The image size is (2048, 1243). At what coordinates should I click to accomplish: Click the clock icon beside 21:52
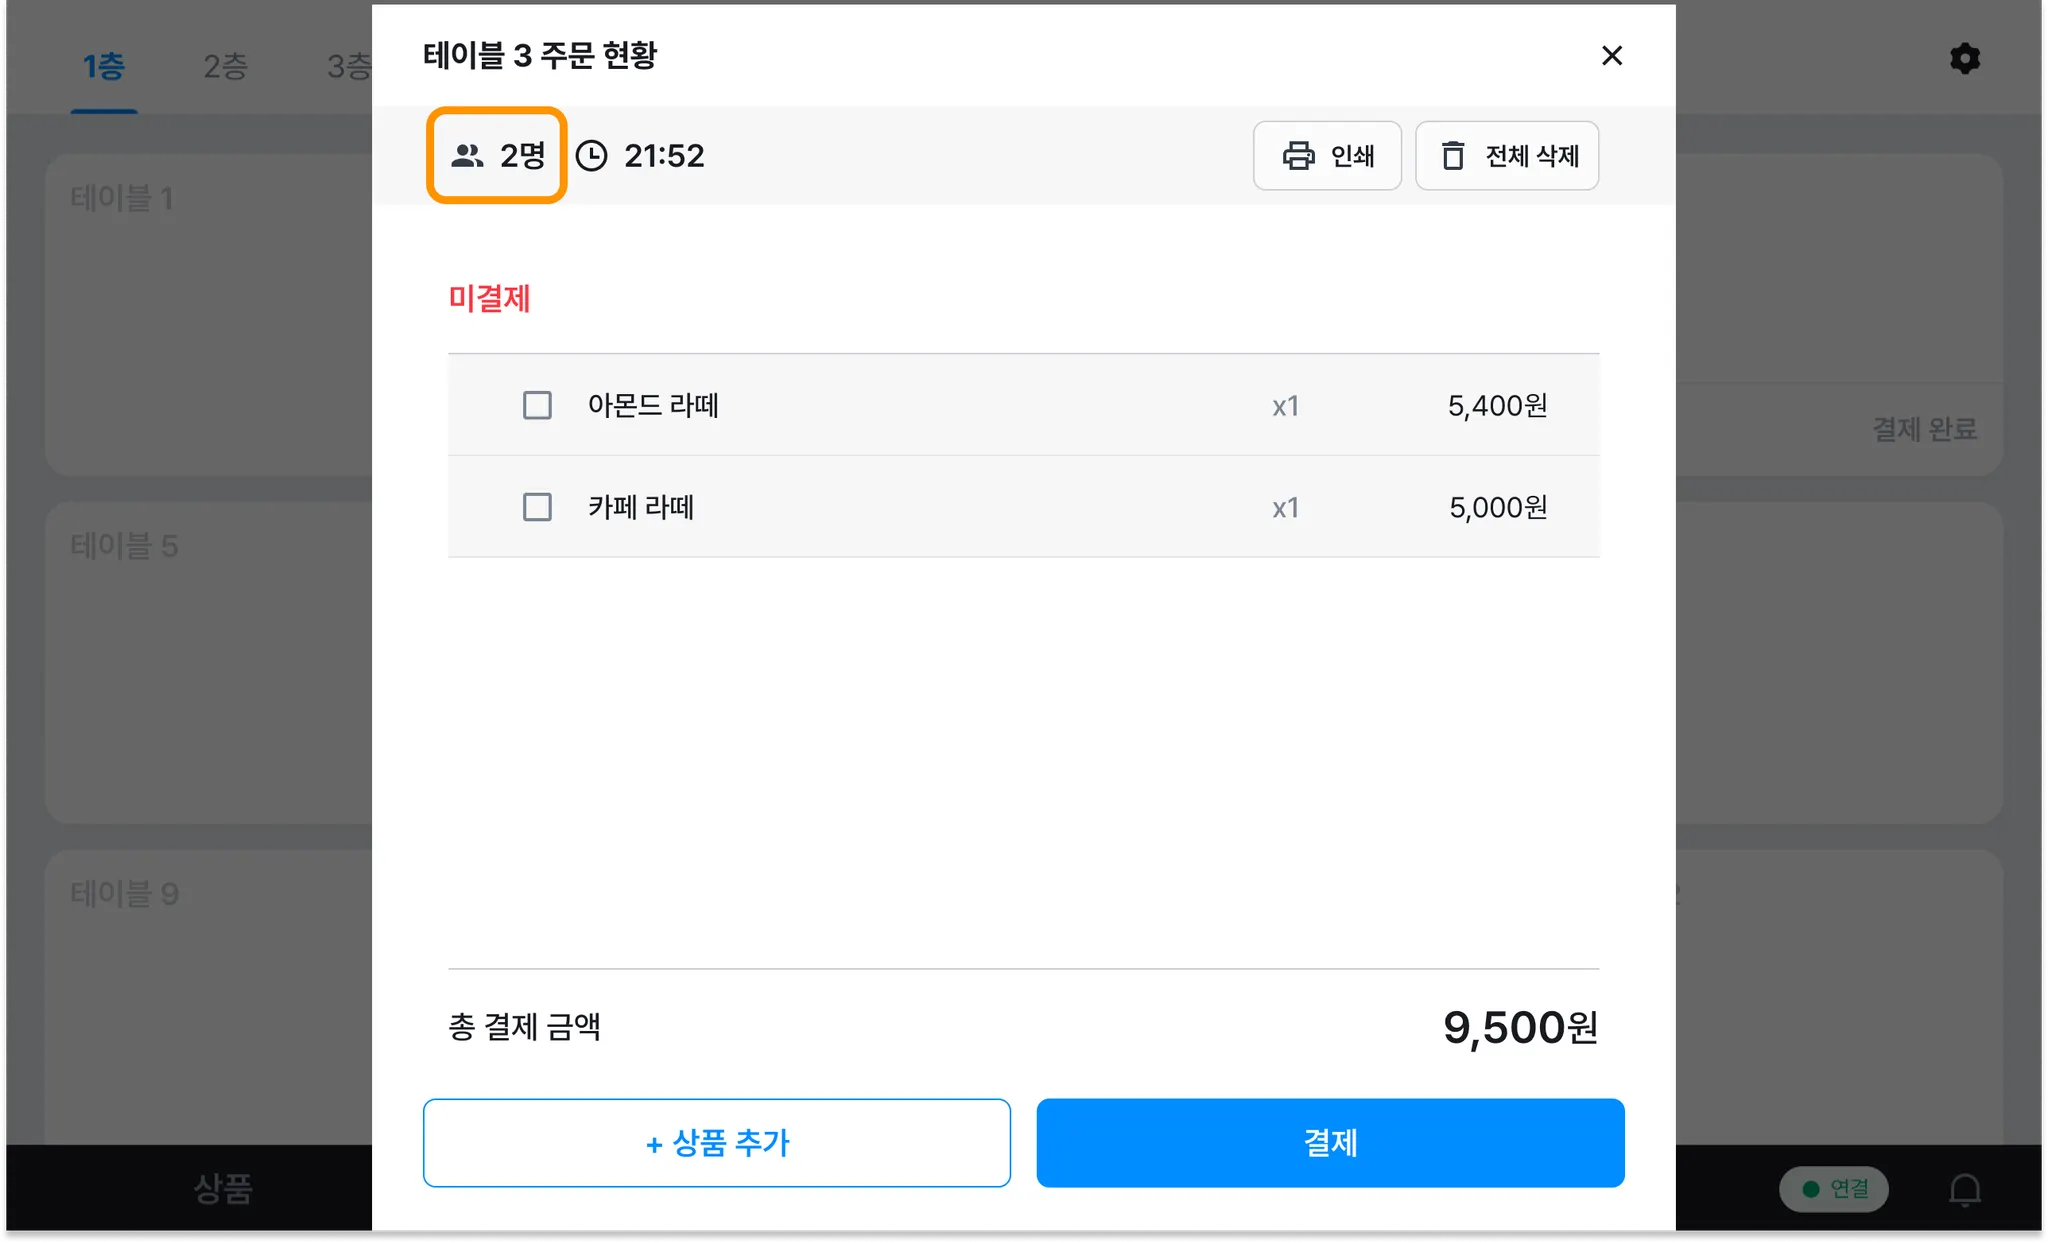click(x=592, y=156)
